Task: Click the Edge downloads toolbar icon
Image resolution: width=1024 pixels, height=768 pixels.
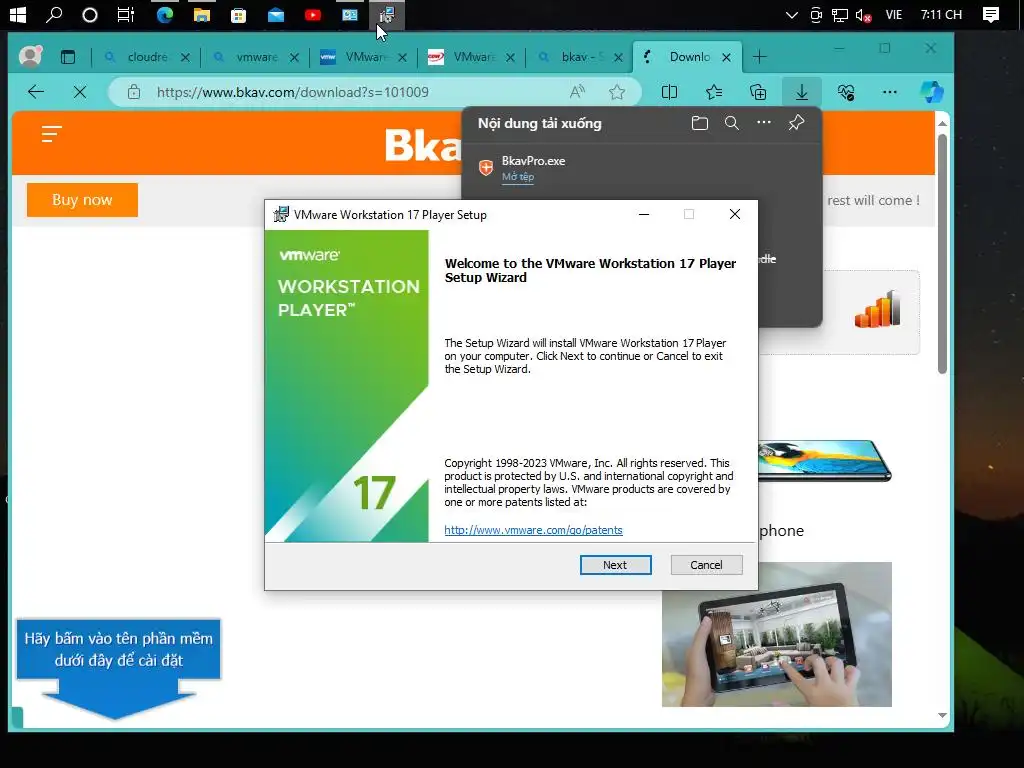Action: click(801, 92)
